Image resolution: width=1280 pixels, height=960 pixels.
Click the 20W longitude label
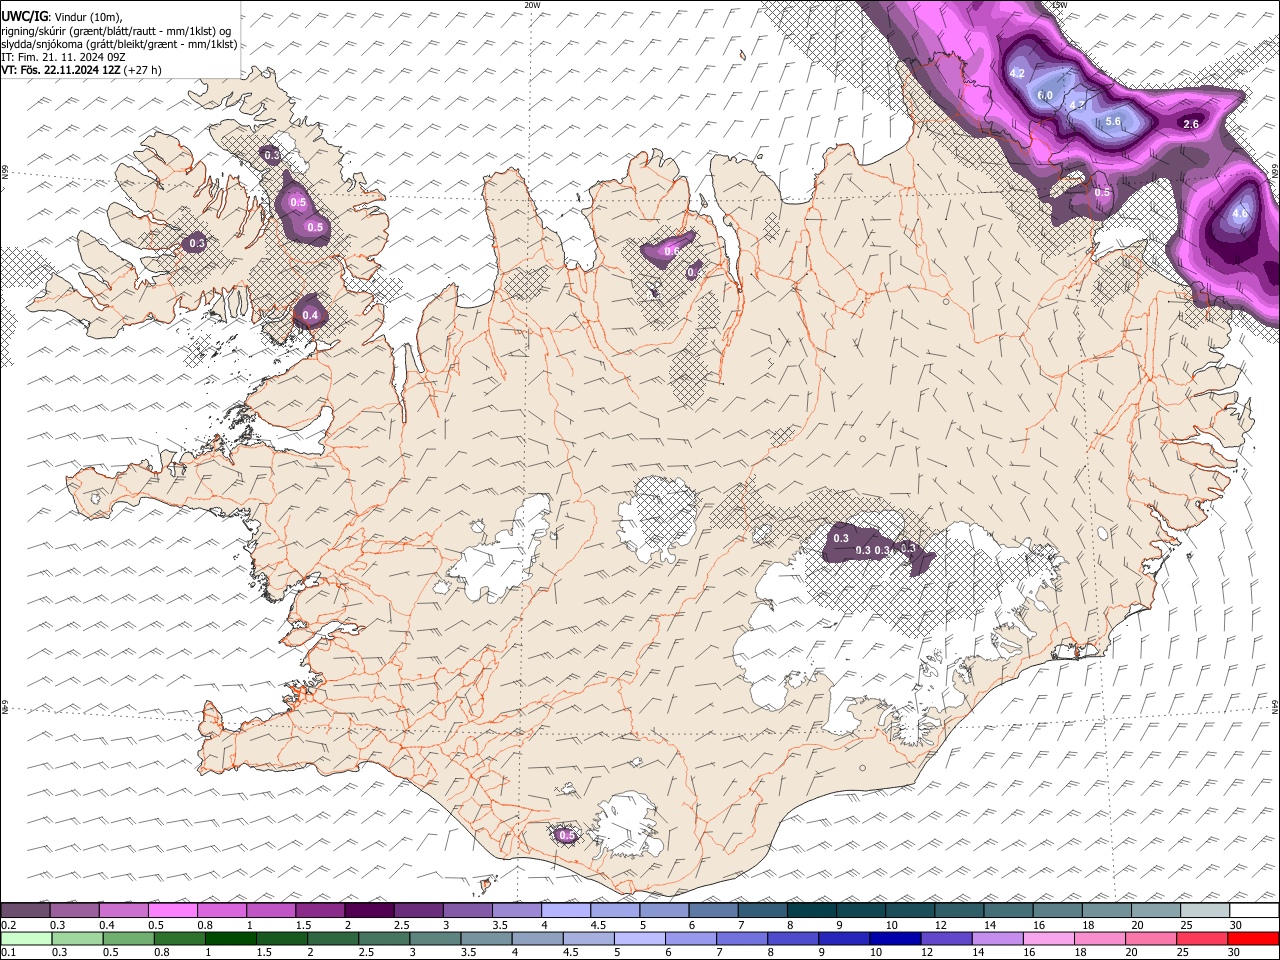(532, 5)
